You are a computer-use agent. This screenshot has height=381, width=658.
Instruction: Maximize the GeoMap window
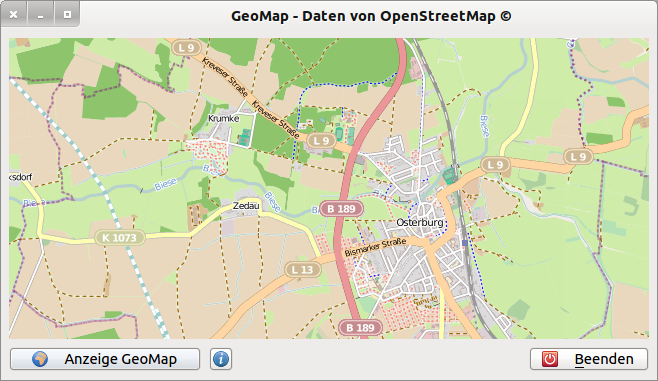coord(67,15)
